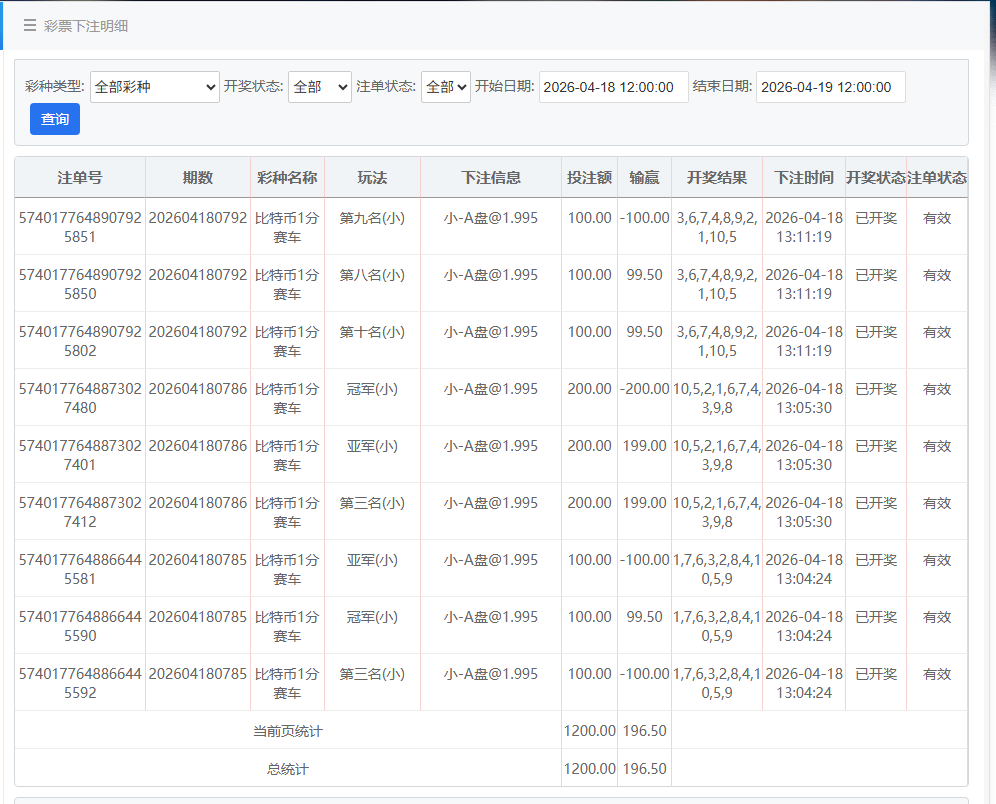Screen dimensions: 996x804
Task: Click the 投注额 column header
Action: pyautogui.click(x=589, y=178)
